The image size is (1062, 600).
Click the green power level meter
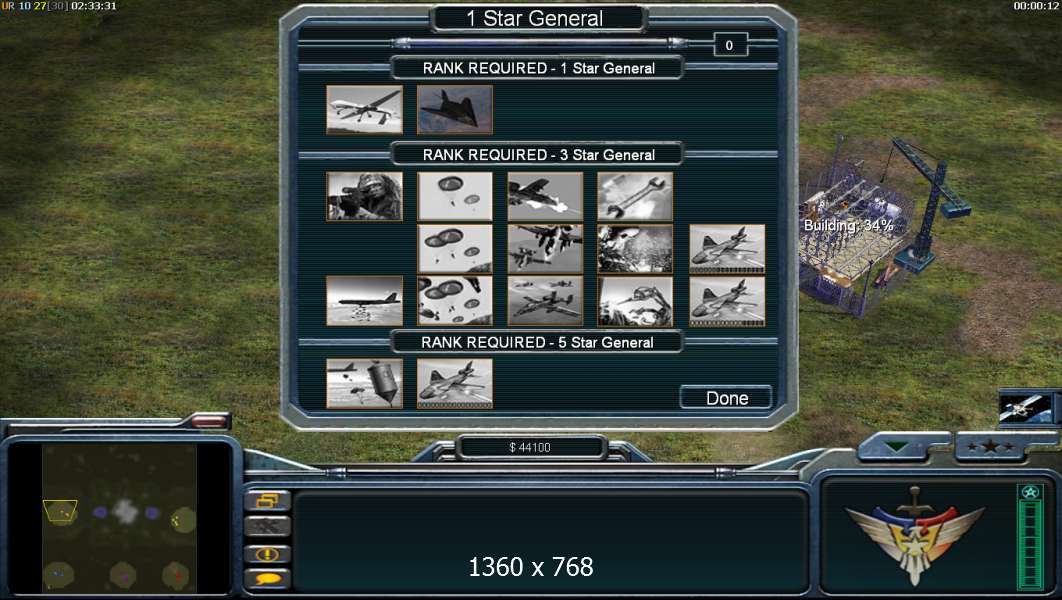pyautogui.click(x=1030, y=537)
